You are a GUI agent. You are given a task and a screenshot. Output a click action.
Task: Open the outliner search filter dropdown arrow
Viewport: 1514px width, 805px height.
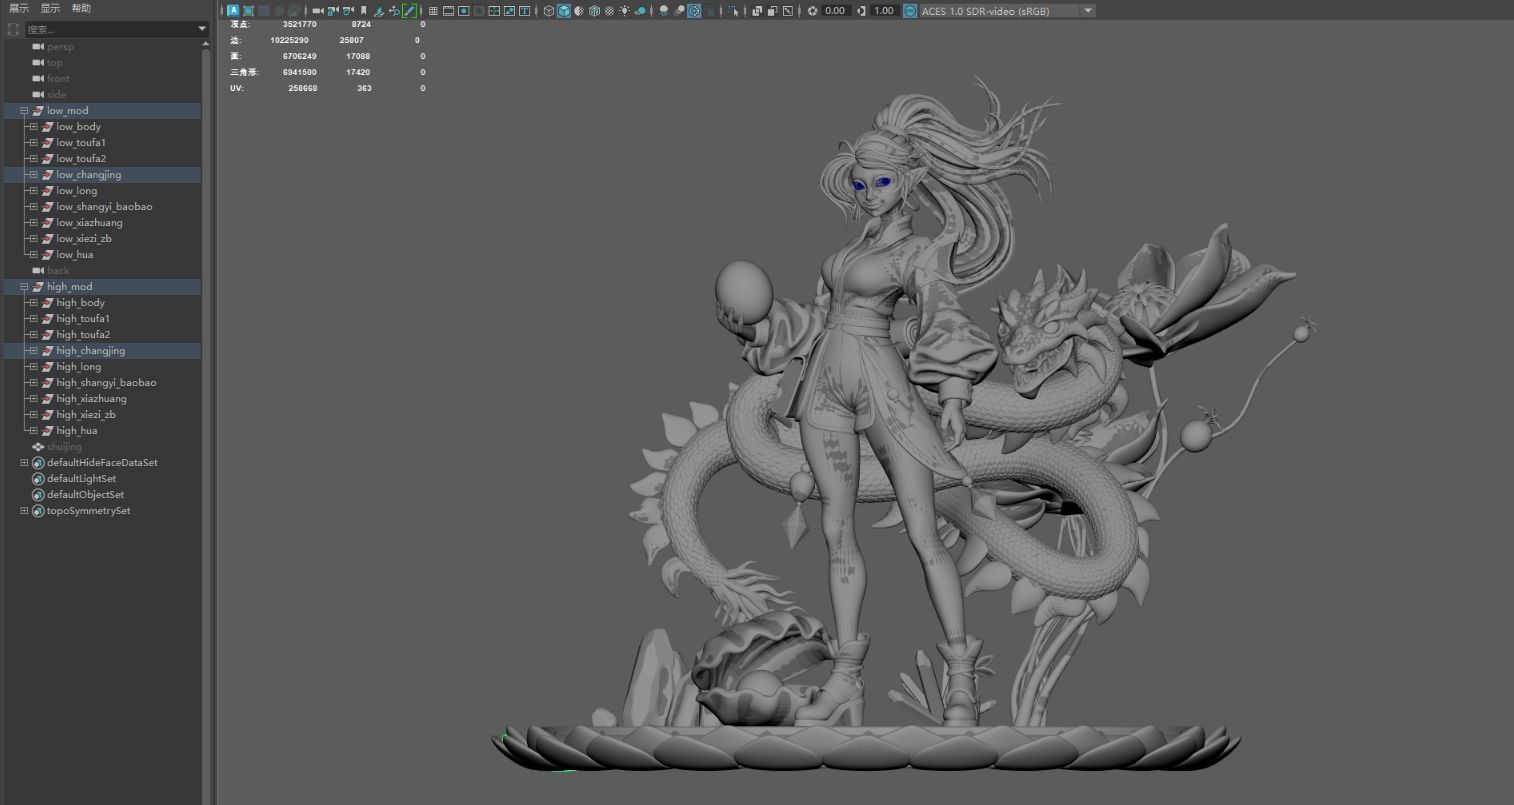pos(202,30)
